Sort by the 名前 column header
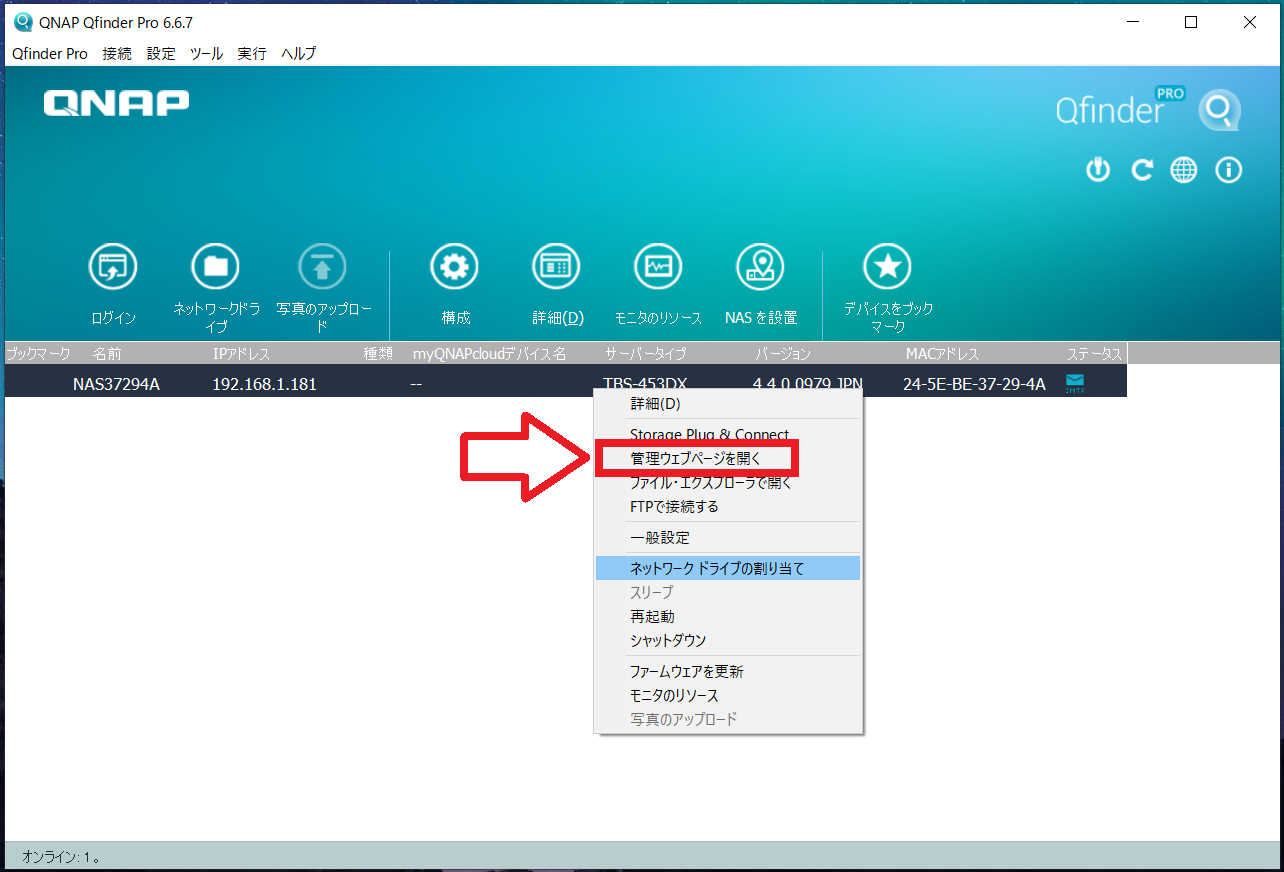This screenshot has height=872, width=1284. (107, 354)
